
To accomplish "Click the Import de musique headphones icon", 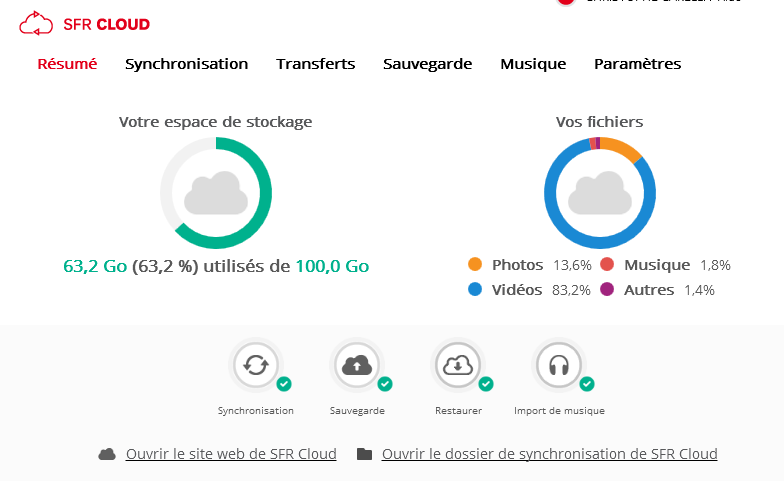I will click(x=558, y=366).
